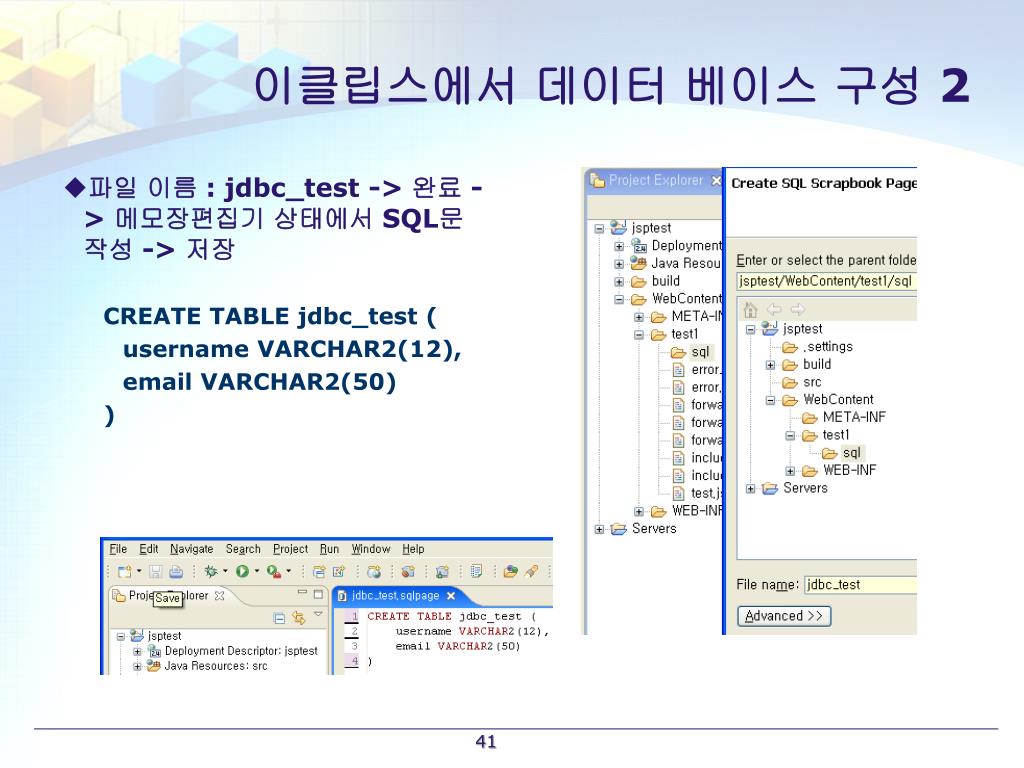Click the Open Task folder toolbar icon
Screen dimensions: 1024x768
[x=511, y=571]
